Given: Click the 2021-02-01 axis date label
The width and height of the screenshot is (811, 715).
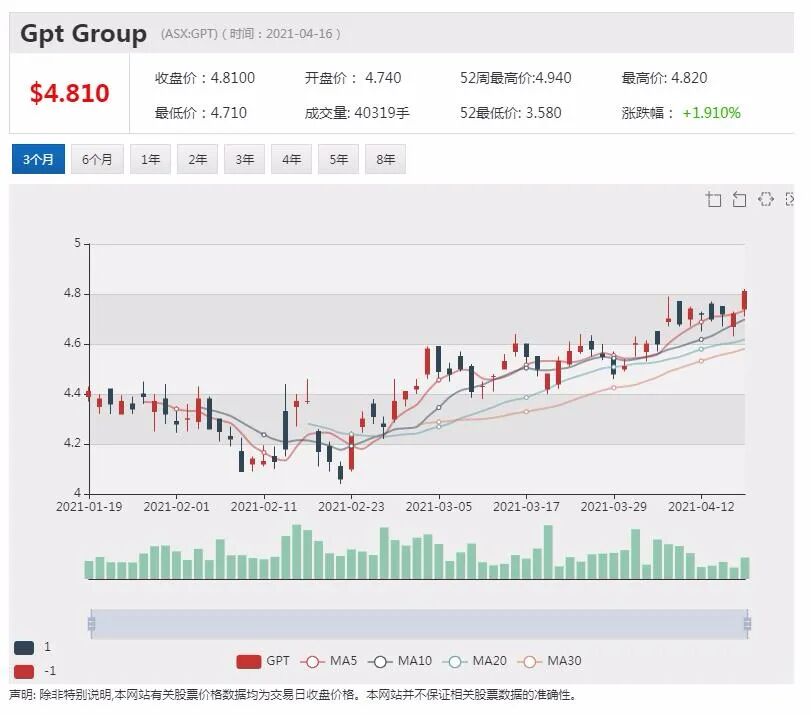Looking at the screenshot, I should [x=176, y=507].
